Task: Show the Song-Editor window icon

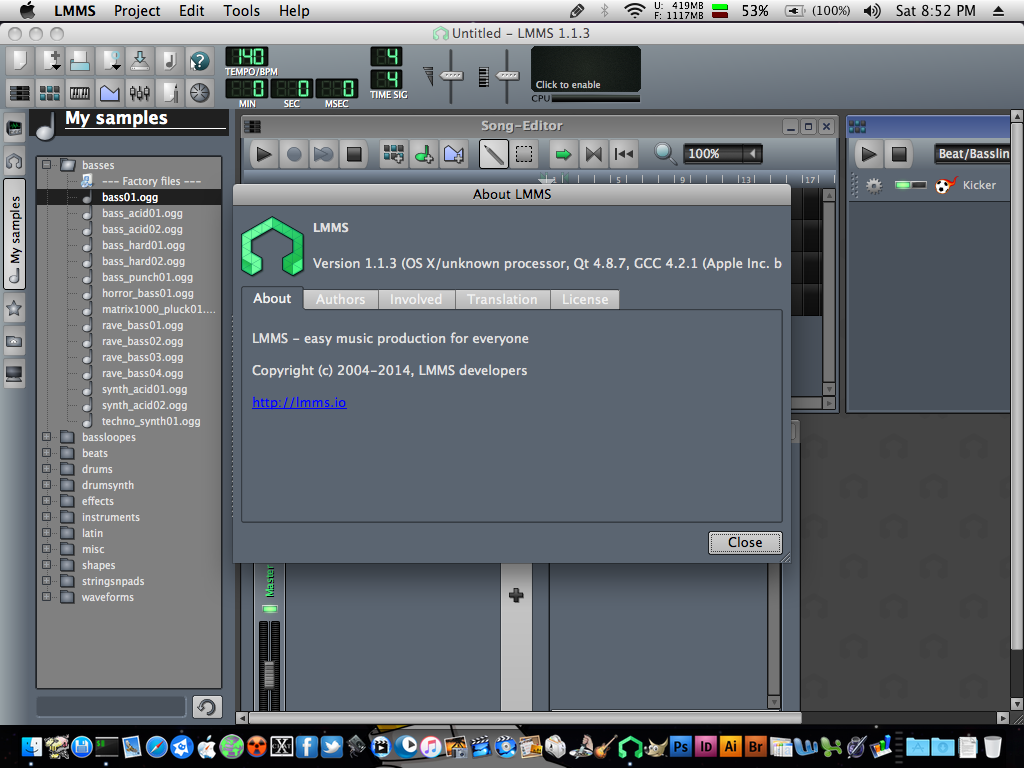Action: (x=20, y=93)
